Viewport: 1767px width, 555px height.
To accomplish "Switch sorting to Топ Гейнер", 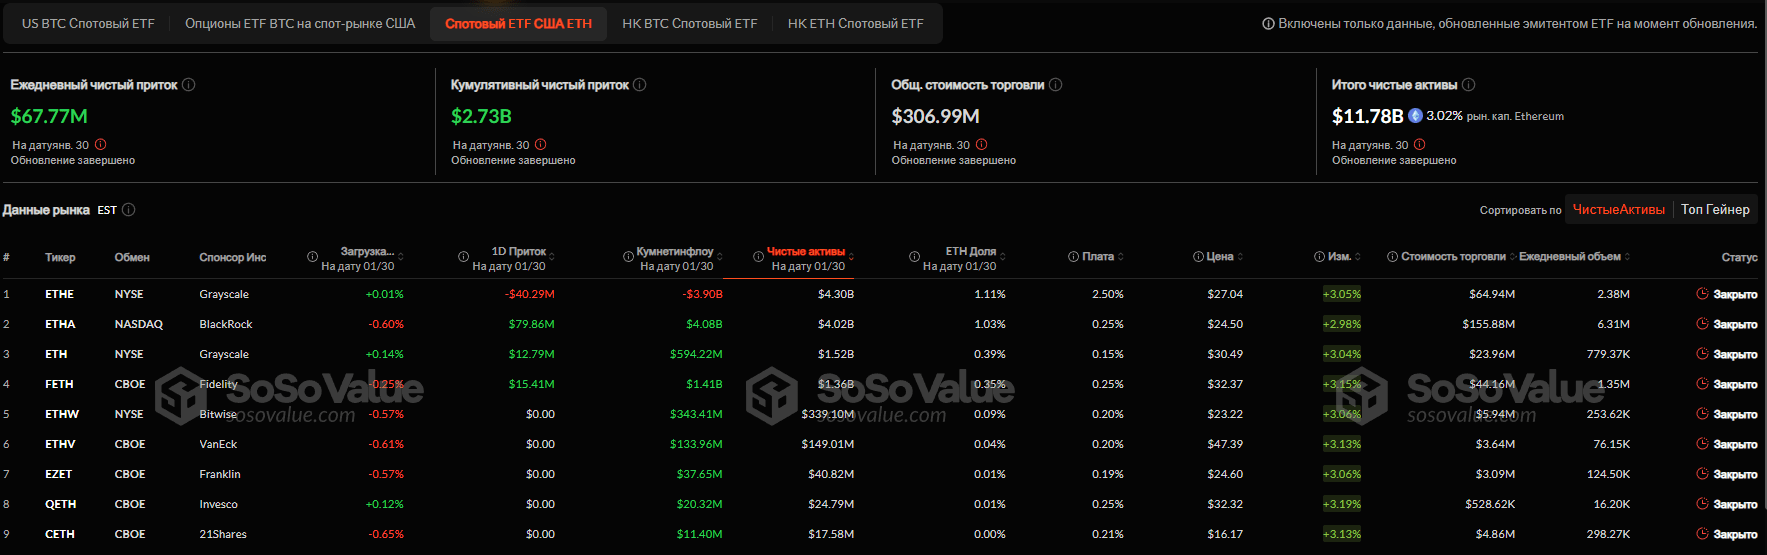I will pyautogui.click(x=1715, y=209).
